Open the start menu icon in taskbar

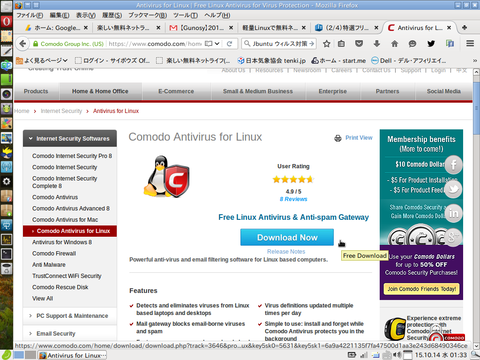(x=6, y=355)
